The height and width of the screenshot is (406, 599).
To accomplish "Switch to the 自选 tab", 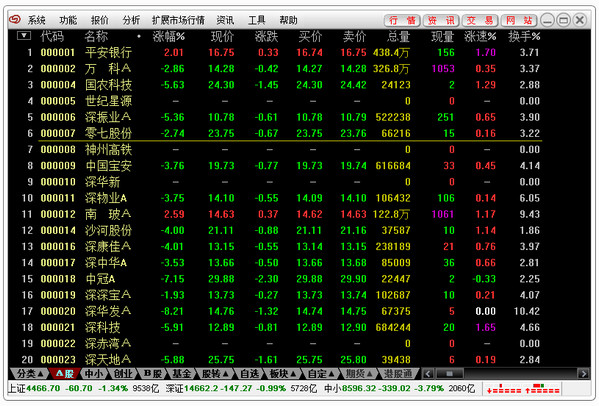I will pyautogui.click(x=249, y=374).
